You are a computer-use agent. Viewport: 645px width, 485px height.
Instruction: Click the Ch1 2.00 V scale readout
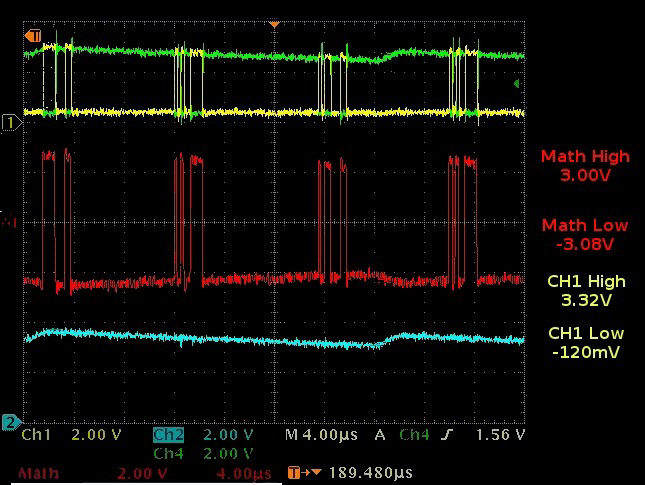[x=96, y=436]
